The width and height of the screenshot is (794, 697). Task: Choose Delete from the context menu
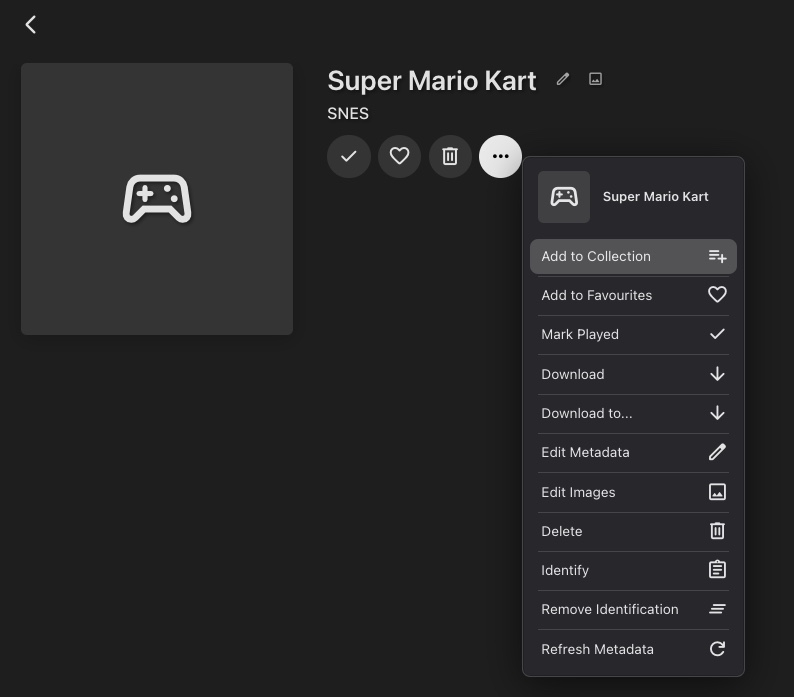[633, 531]
